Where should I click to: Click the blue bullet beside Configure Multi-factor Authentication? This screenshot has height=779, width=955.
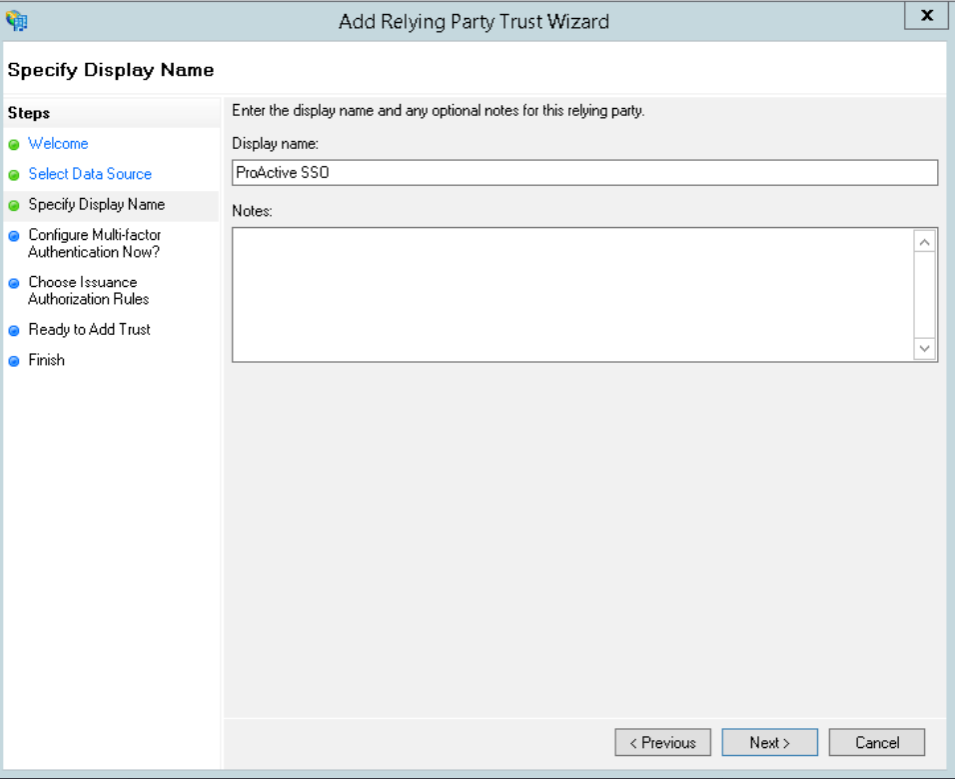pos(14,236)
